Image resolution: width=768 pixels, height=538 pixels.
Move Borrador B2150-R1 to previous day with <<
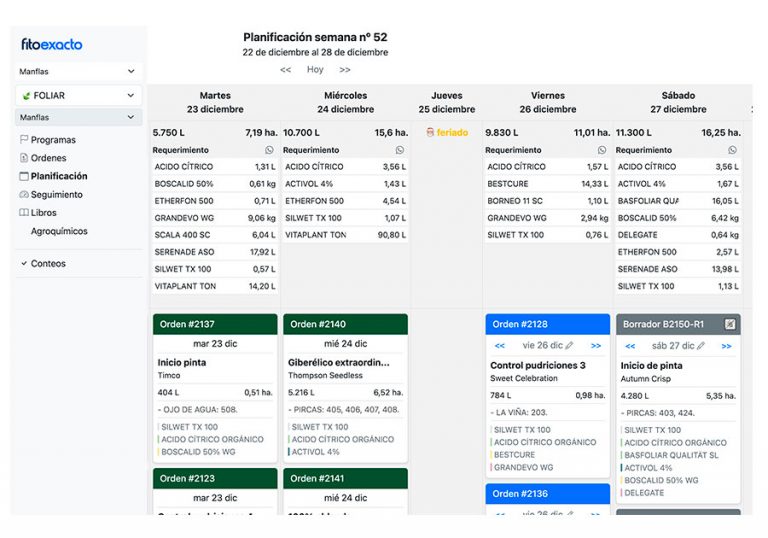coord(630,346)
